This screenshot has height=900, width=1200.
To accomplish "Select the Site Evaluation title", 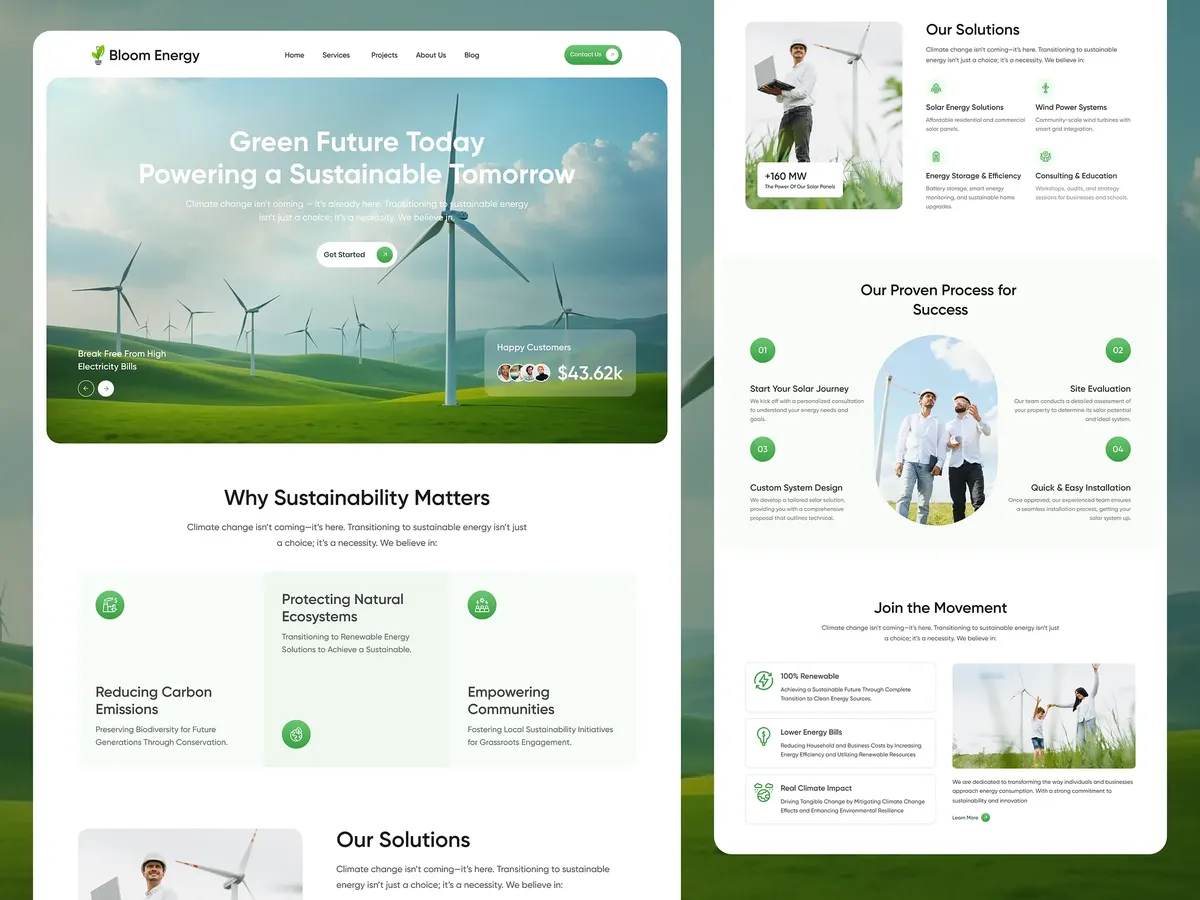I will (1100, 389).
